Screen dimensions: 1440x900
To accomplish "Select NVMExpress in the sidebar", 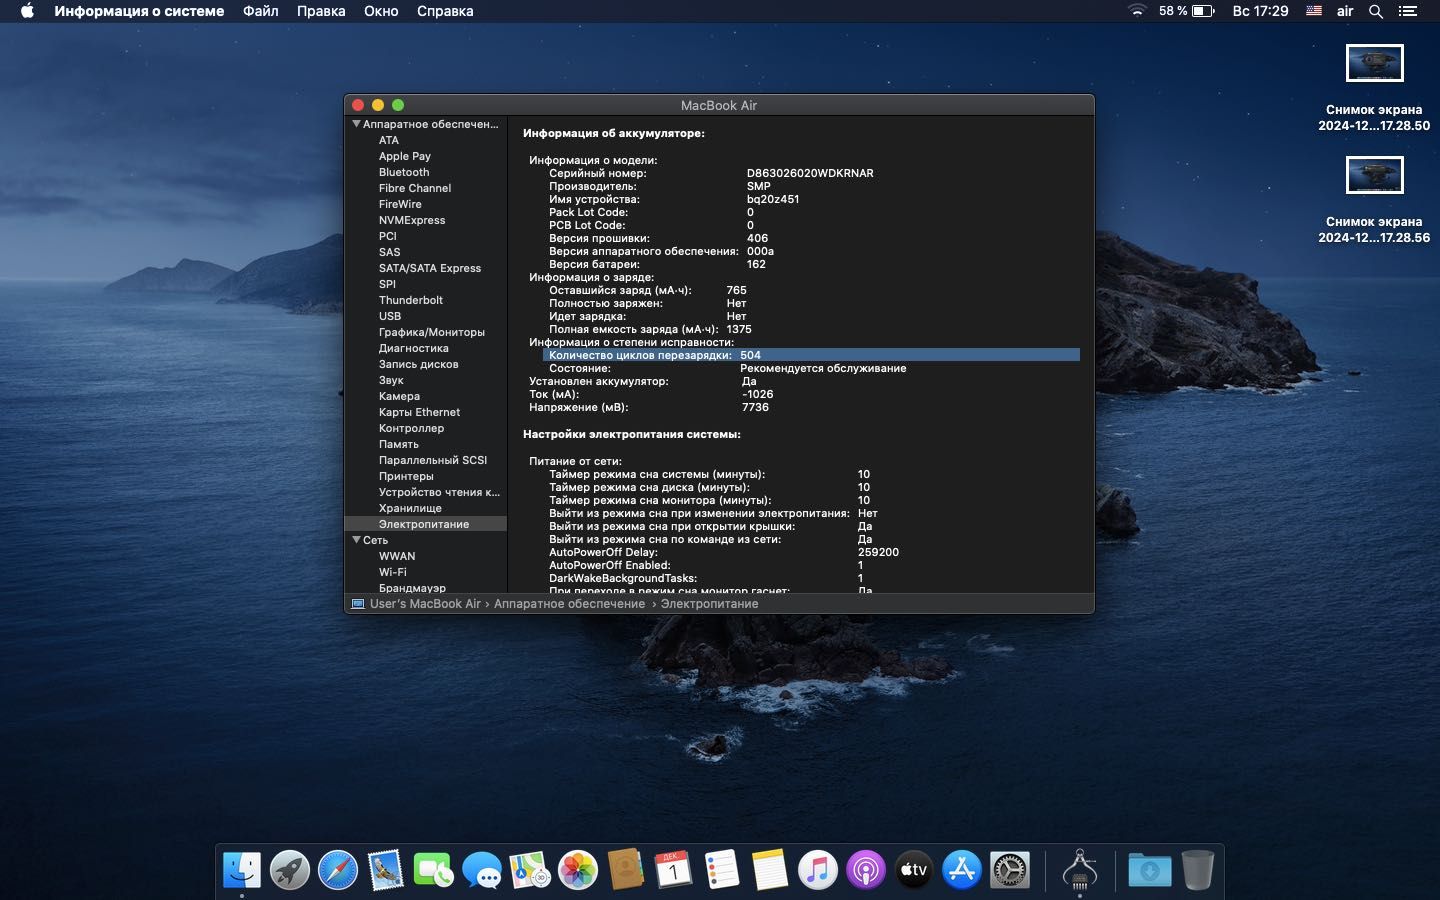I will pyautogui.click(x=412, y=220).
